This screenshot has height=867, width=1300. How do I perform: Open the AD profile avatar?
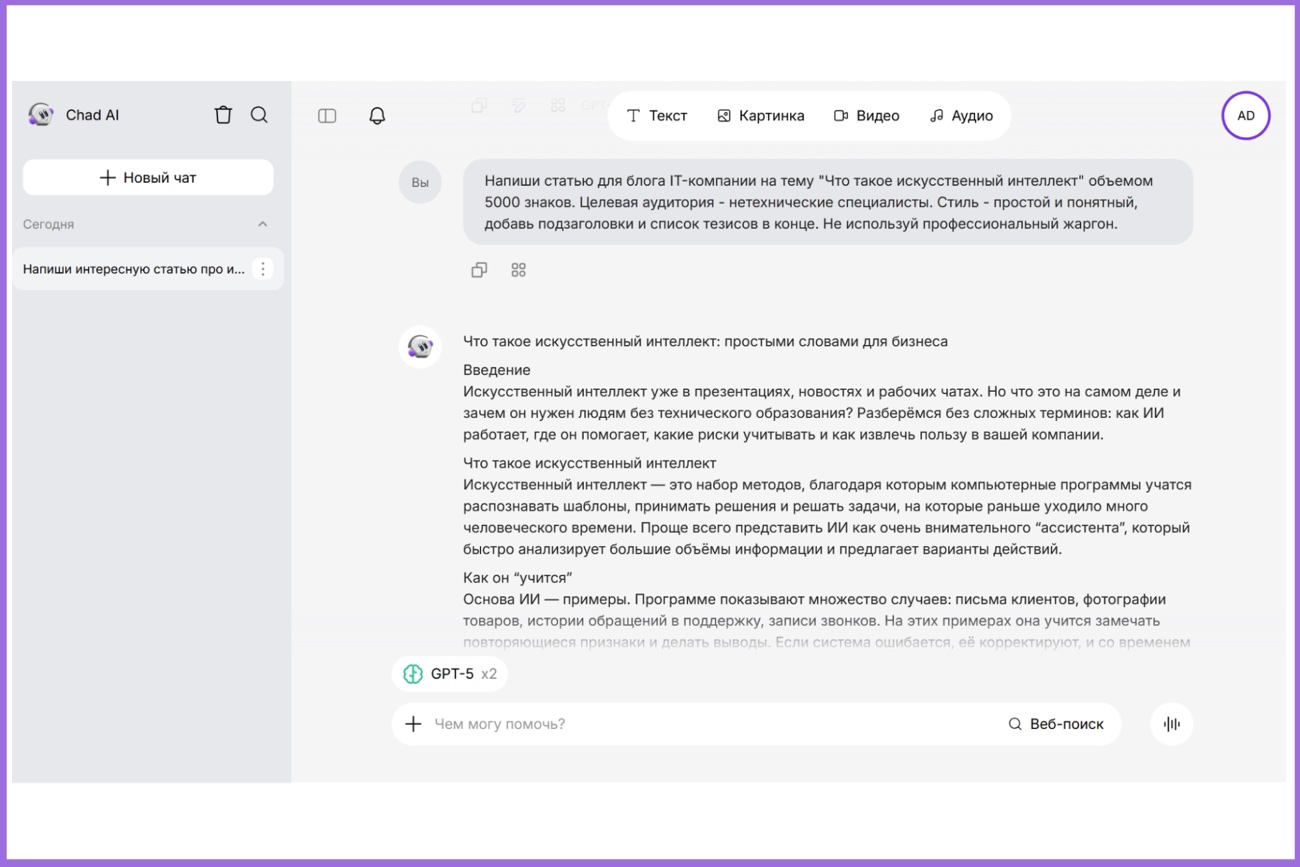point(1245,116)
